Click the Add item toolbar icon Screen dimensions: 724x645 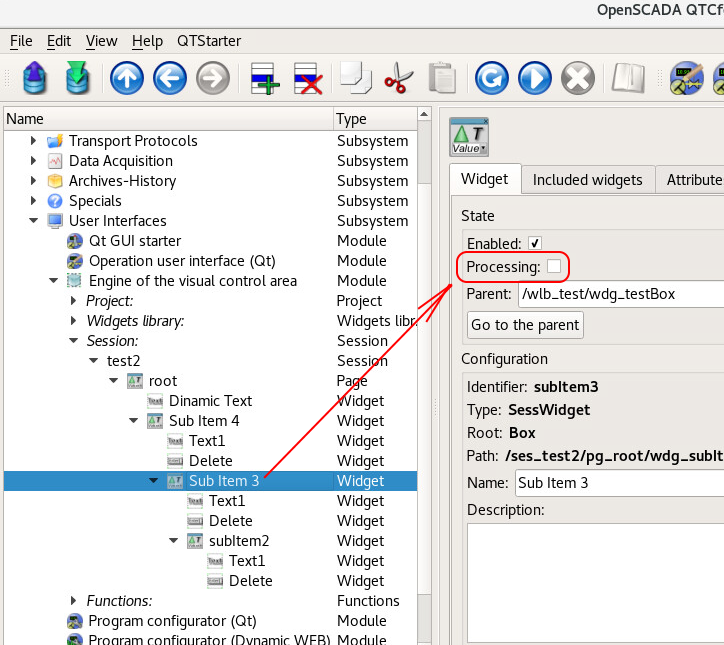[x=265, y=77]
